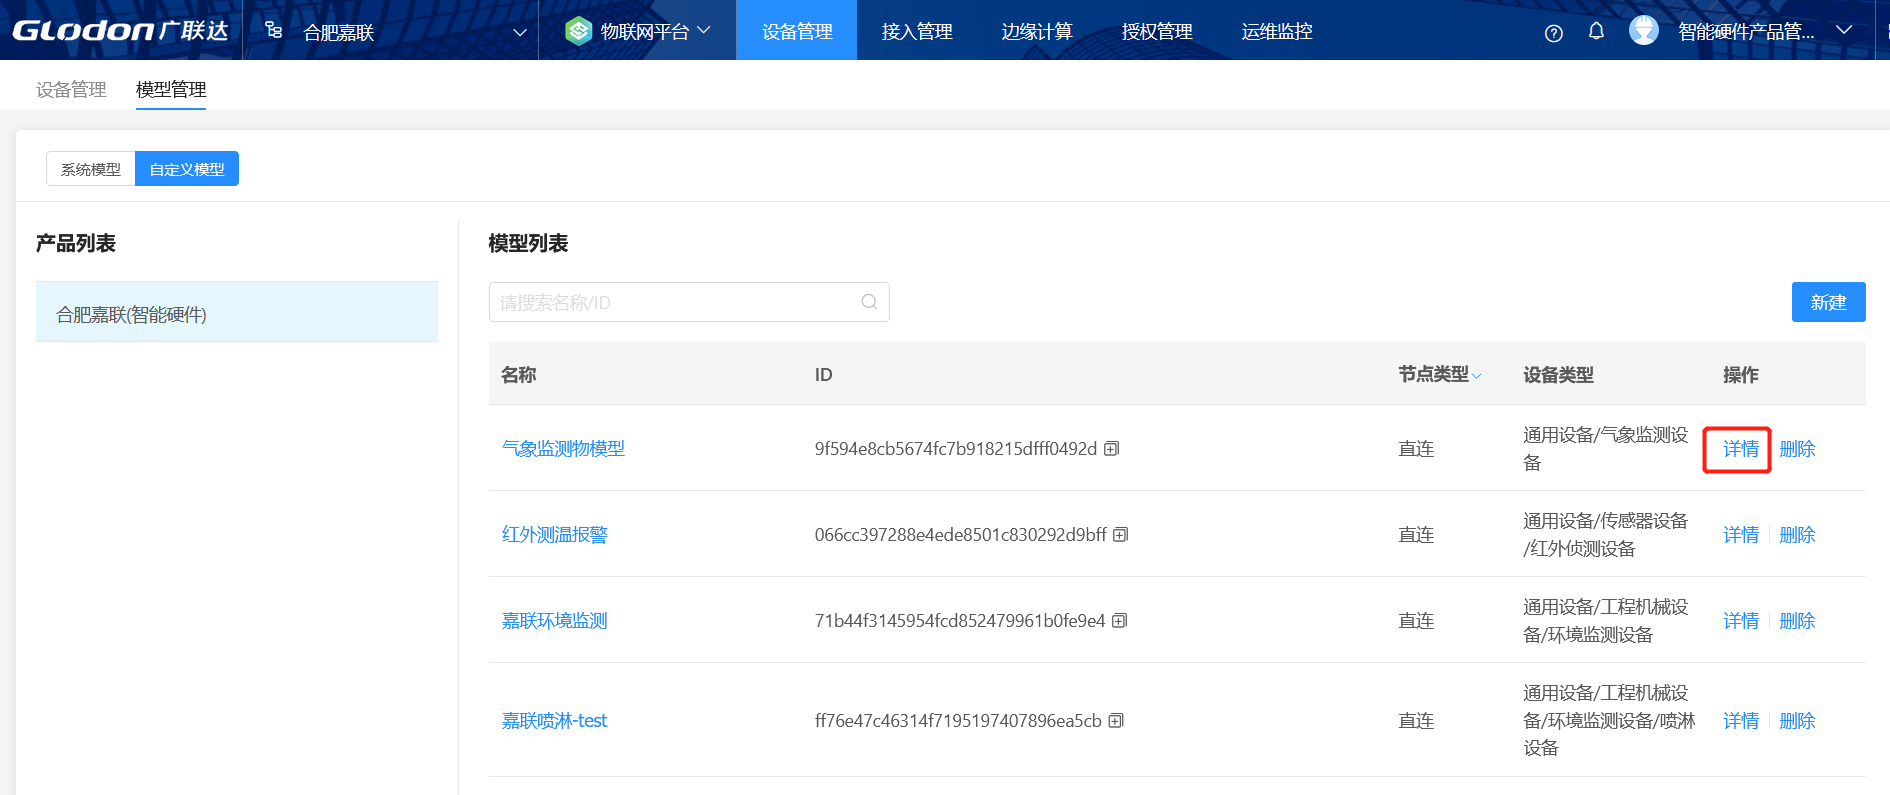Switch to 系统模型 toggle
The height and width of the screenshot is (795, 1890).
(x=91, y=169)
